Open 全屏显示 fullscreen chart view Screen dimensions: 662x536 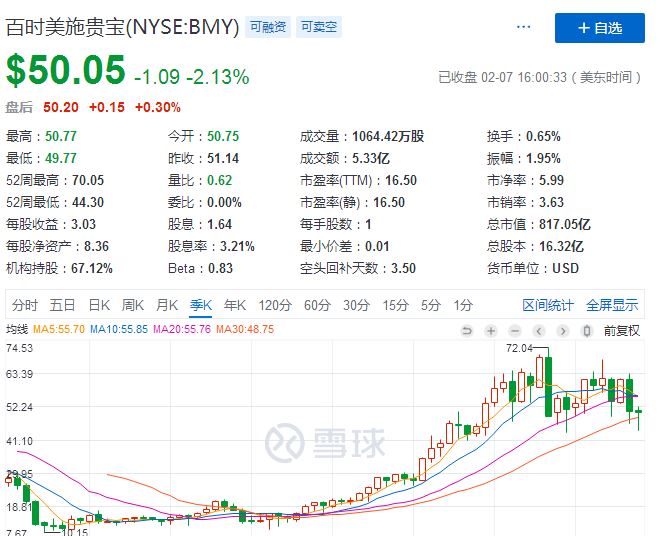coord(612,305)
